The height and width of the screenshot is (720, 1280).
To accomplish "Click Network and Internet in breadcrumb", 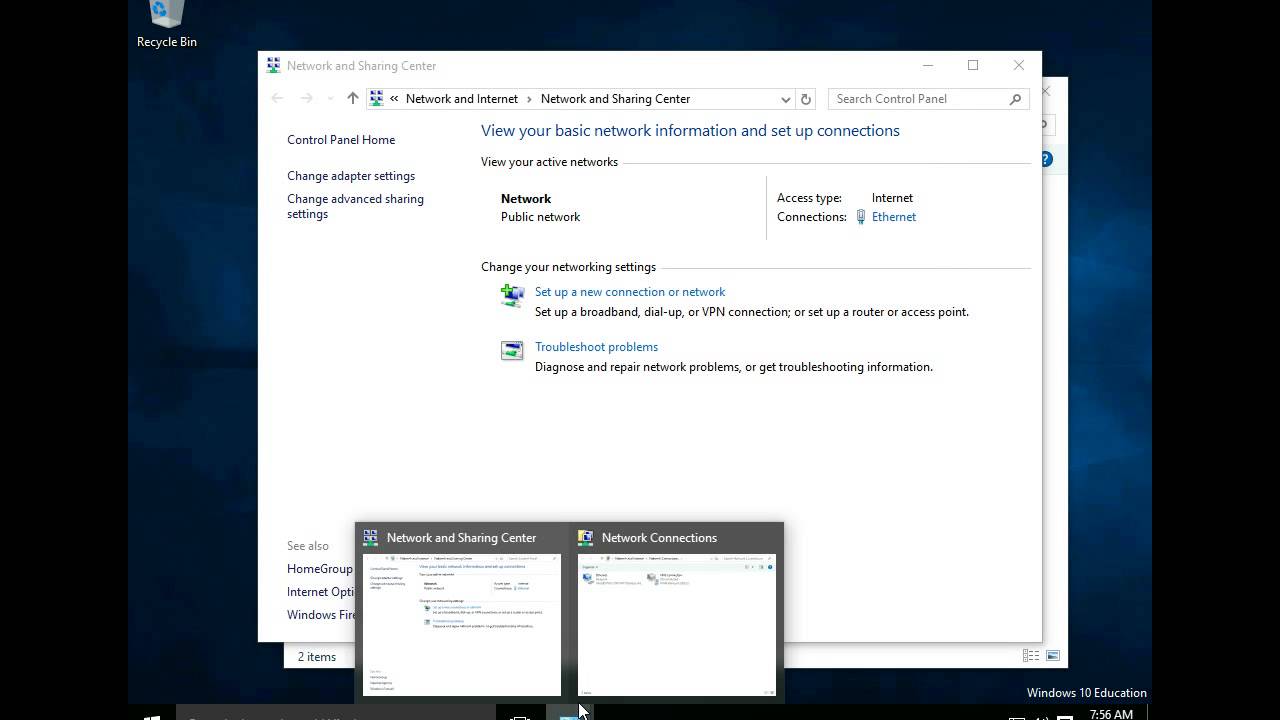I will tap(462, 99).
